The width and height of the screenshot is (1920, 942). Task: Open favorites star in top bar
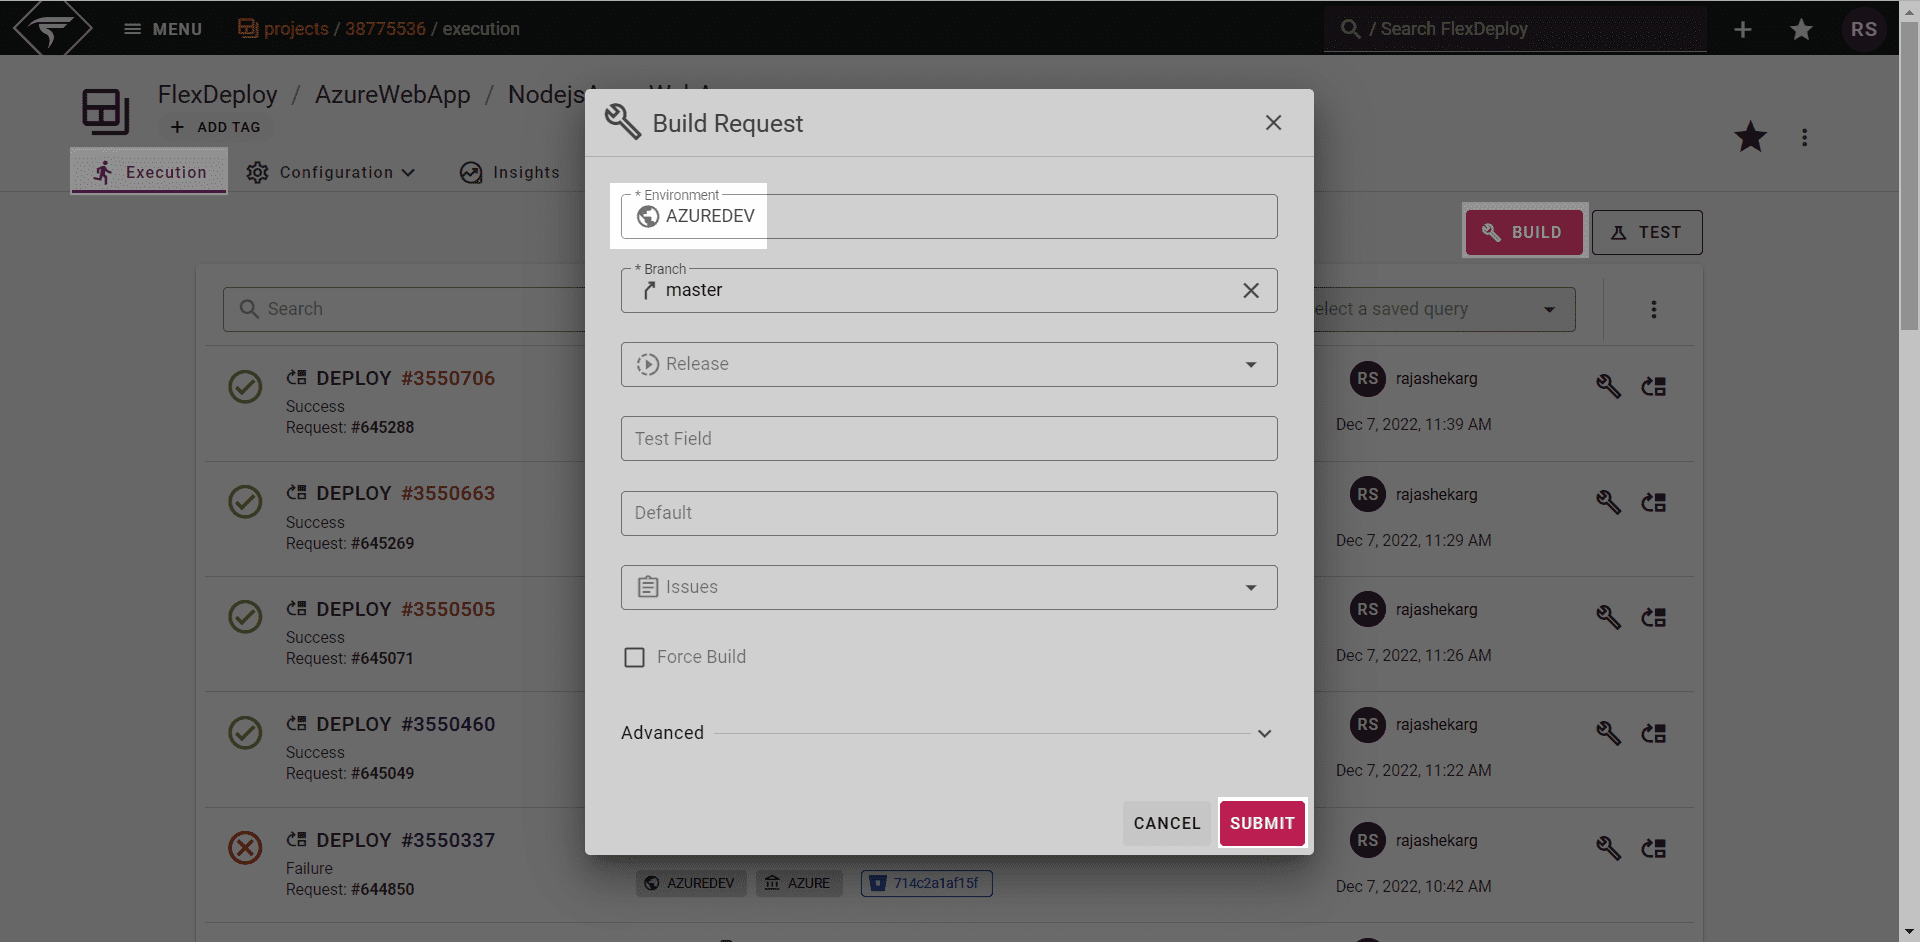[x=1802, y=29]
